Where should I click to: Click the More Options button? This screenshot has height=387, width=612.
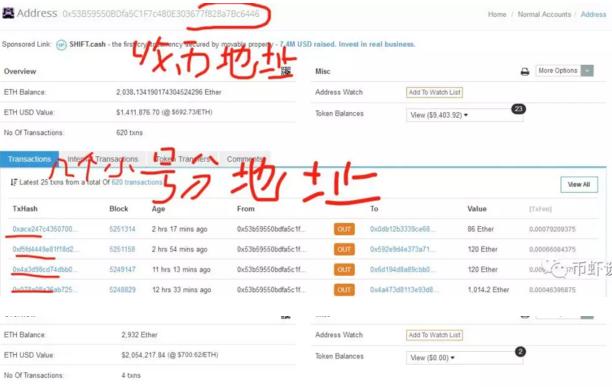coord(558,71)
